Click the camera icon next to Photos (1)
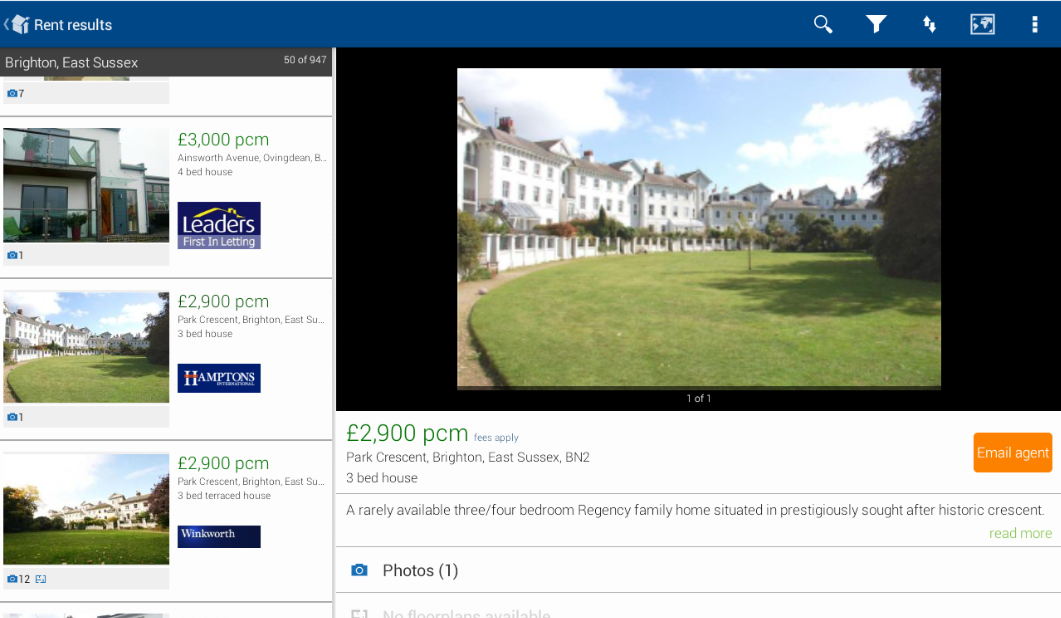 pyautogui.click(x=359, y=570)
